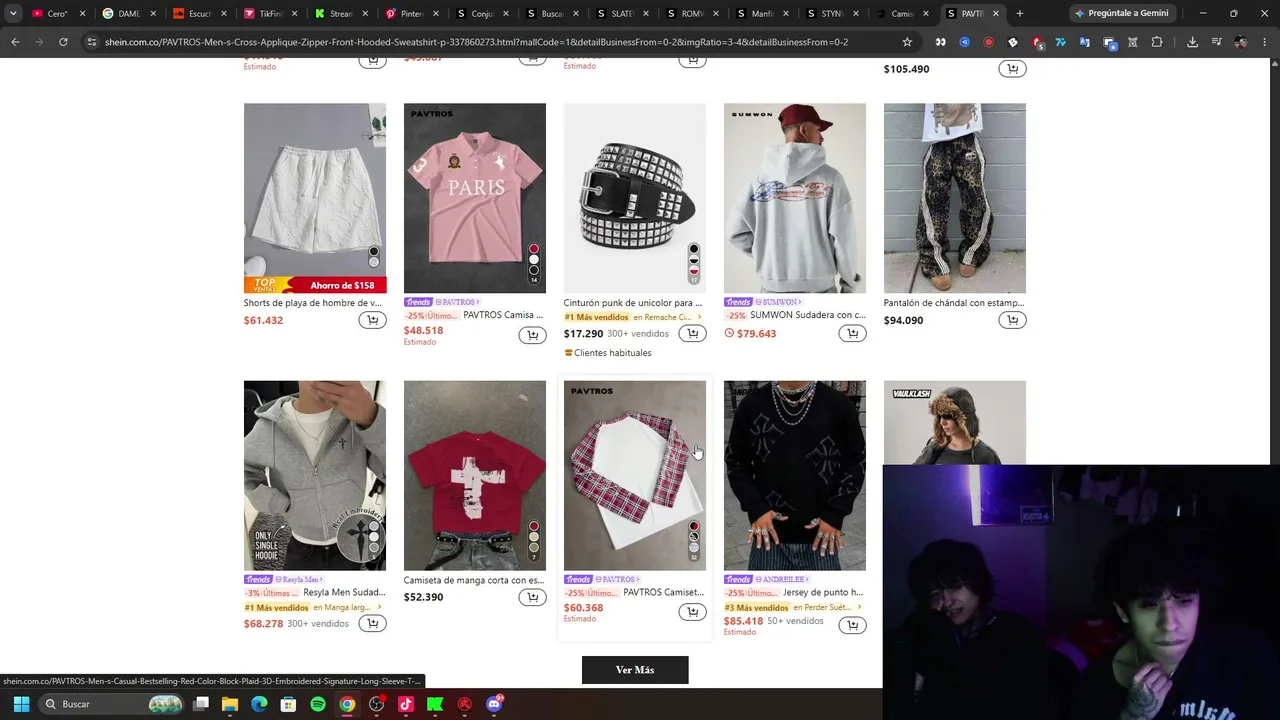Switch to the Pinter browser tab
This screenshot has height=720, width=1280.
click(x=411, y=14)
